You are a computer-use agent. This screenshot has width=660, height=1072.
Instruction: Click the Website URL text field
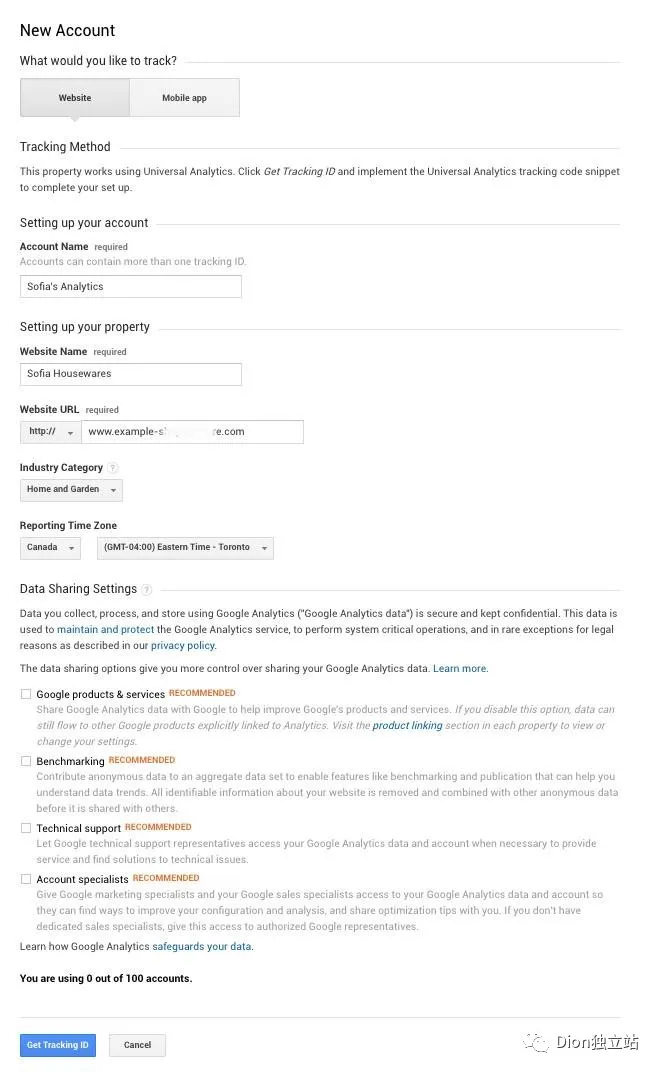(x=192, y=432)
